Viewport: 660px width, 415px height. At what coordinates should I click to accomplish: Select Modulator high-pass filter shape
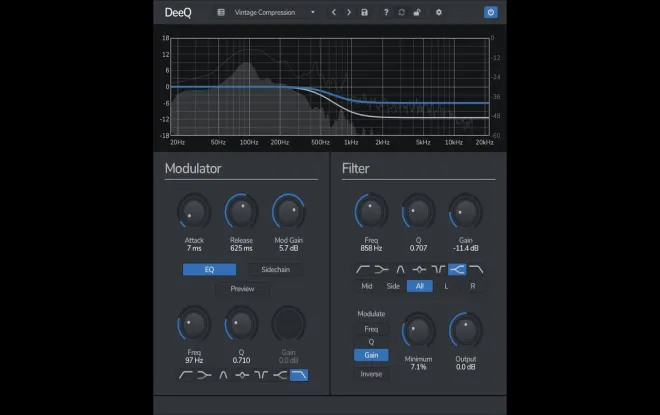coord(186,375)
